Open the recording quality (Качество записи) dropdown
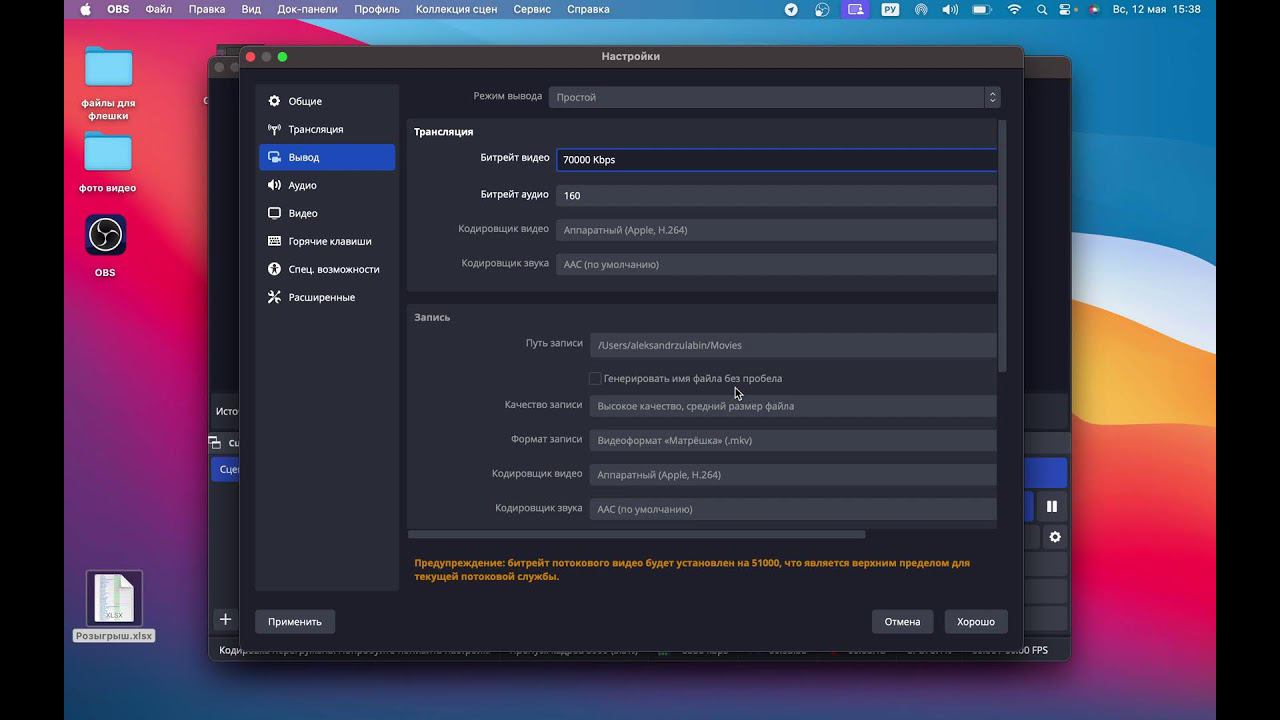 pos(792,406)
